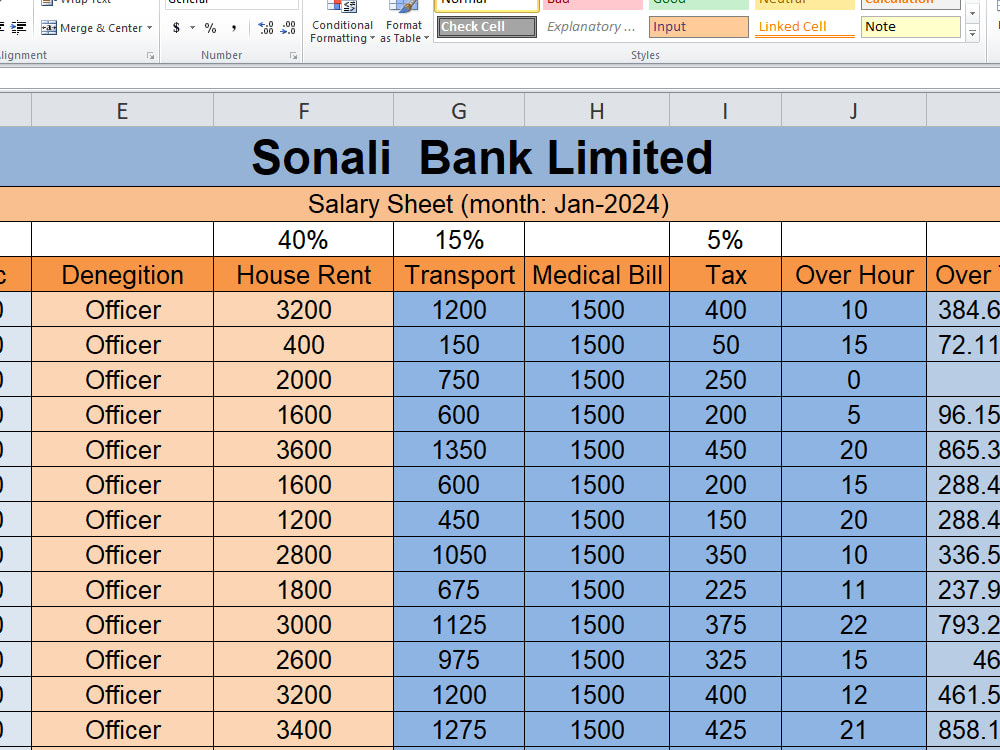Select the Denegition header cell
This screenshot has width=1000, height=750.
pyautogui.click(x=122, y=275)
